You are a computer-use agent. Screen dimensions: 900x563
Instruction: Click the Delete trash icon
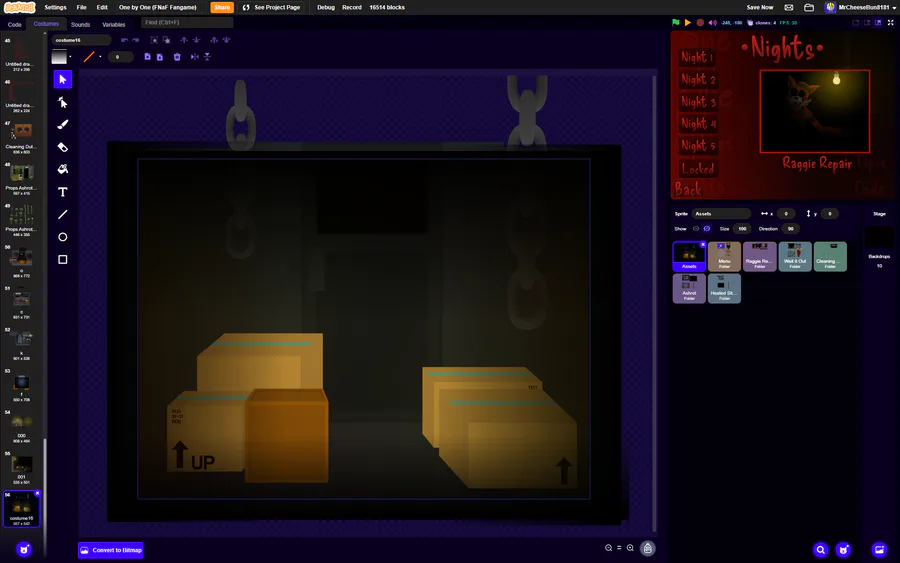(x=177, y=57)
